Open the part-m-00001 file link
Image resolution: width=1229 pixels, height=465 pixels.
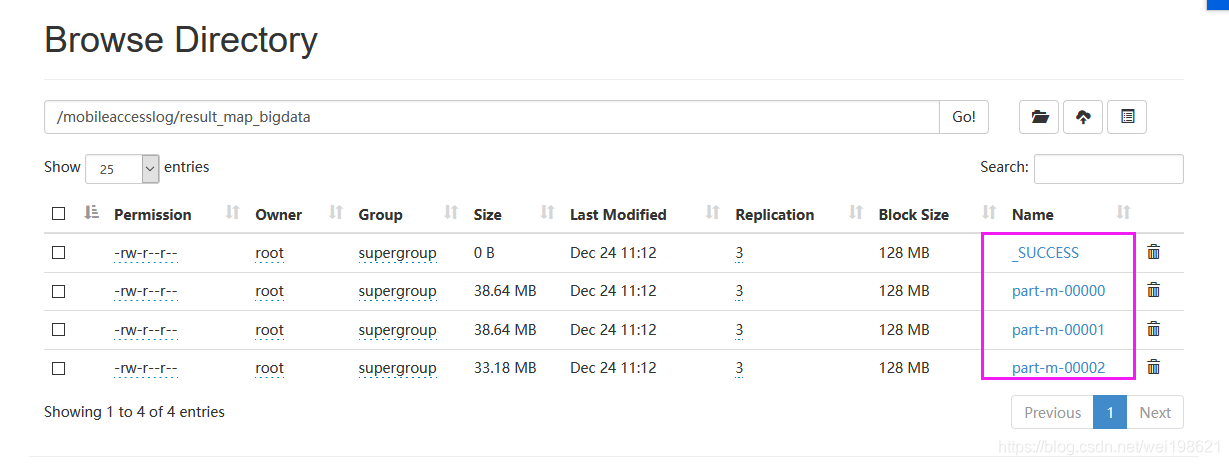coord(1058,330)
